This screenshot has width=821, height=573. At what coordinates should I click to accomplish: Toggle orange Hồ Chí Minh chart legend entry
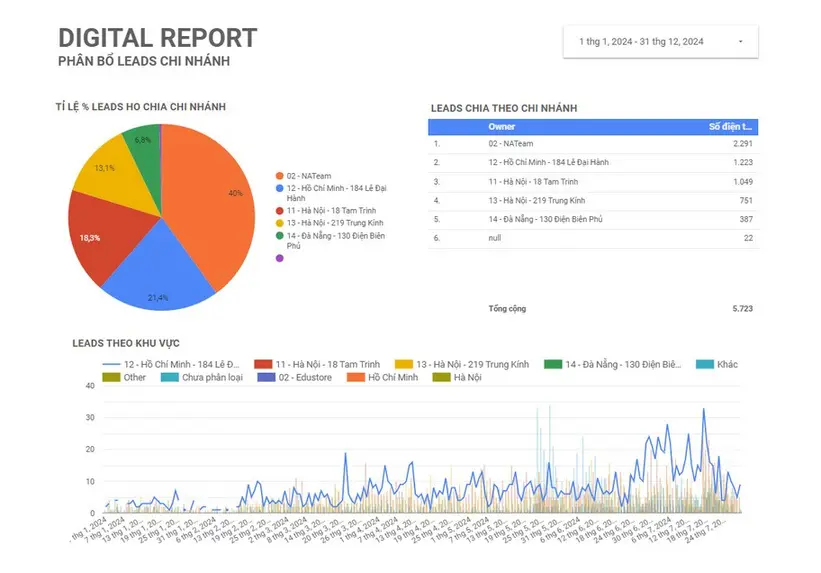383,378
